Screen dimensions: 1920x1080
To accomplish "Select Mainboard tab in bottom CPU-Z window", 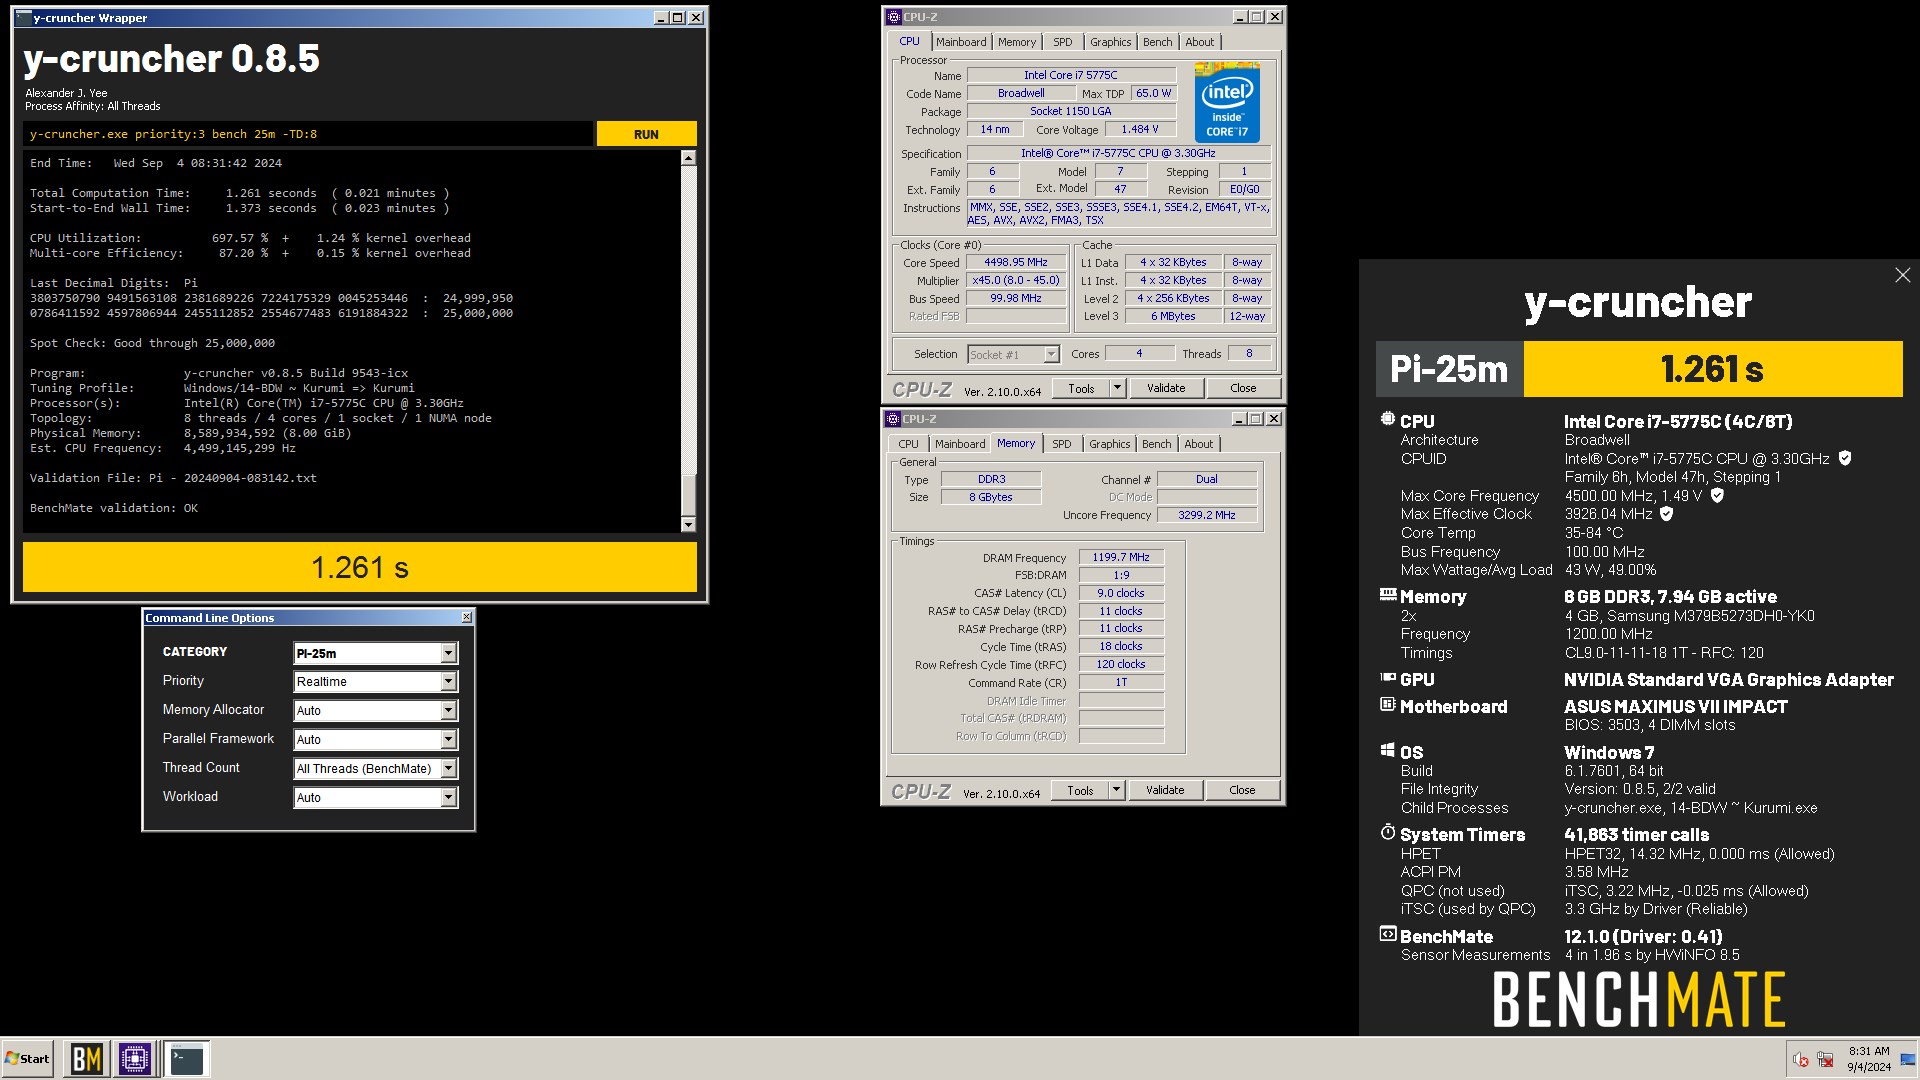I will click(960, 444).
